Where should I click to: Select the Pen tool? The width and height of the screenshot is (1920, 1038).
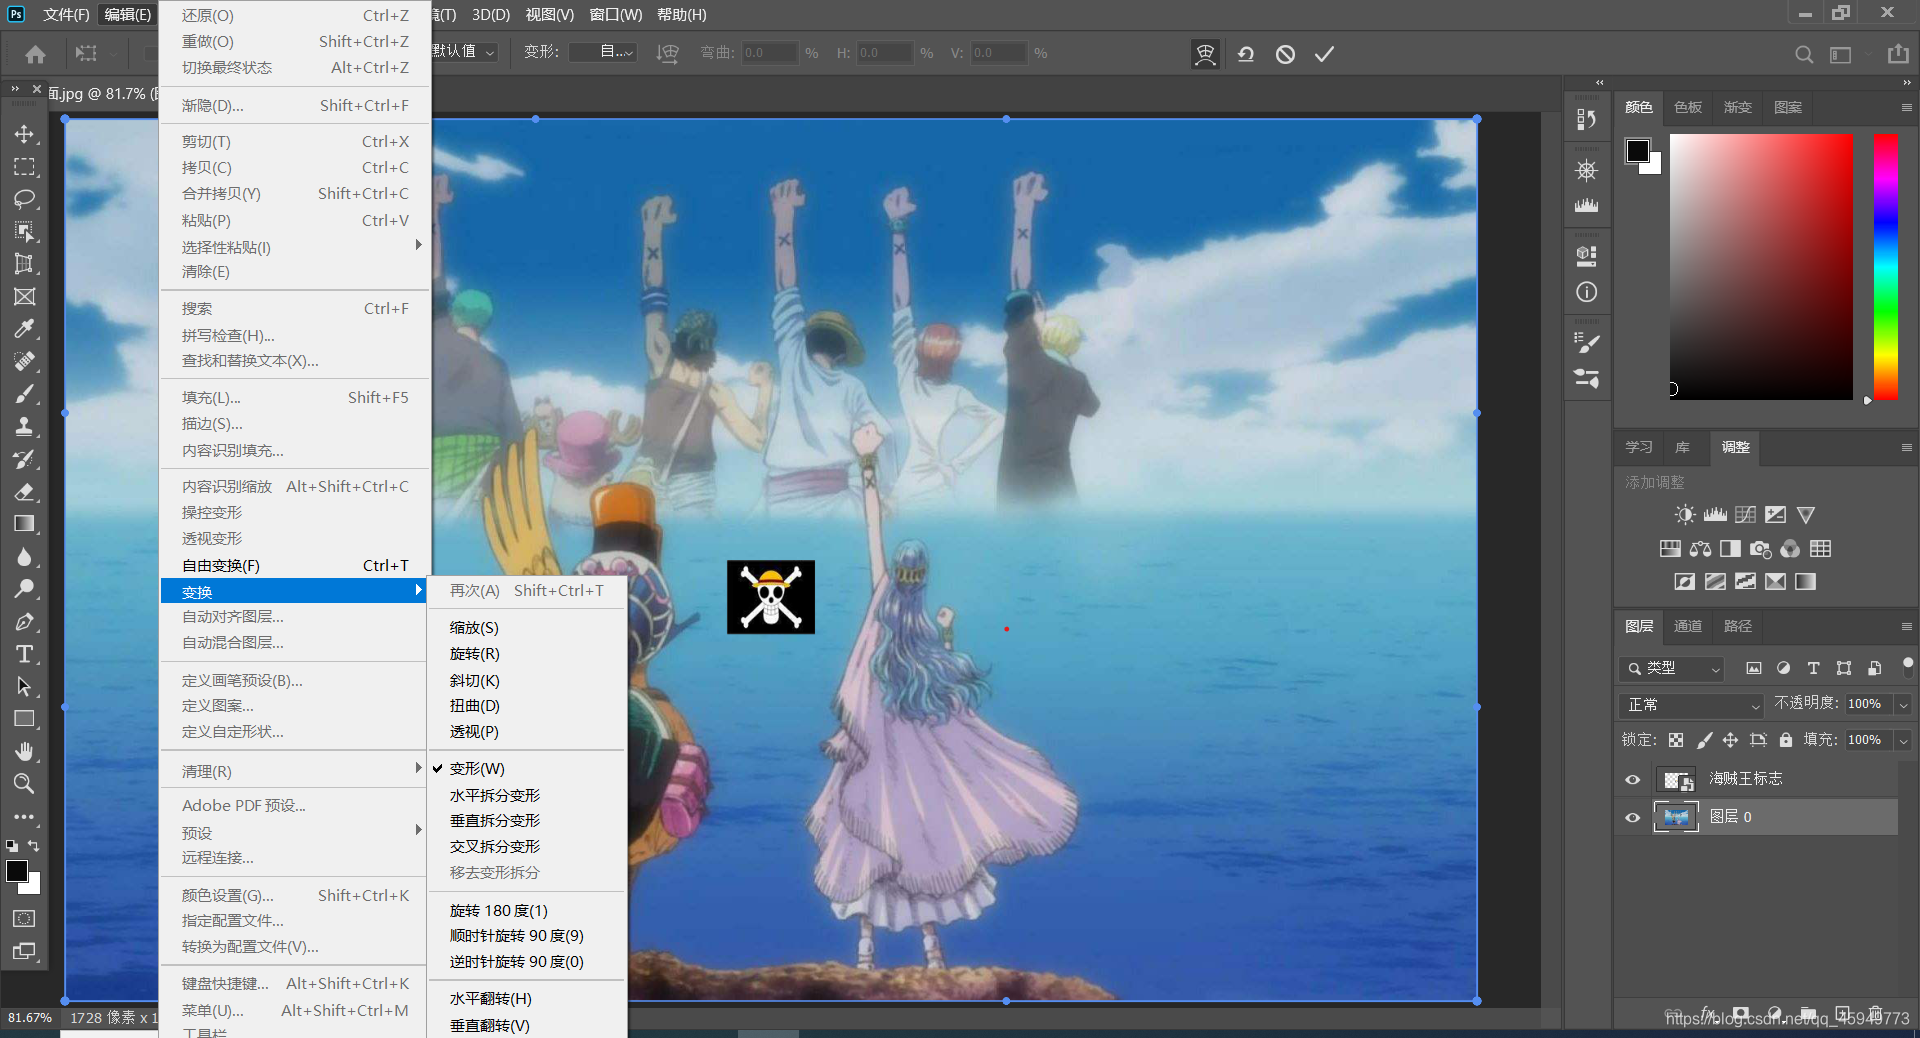pyautogui.click(x=24, y=621)
